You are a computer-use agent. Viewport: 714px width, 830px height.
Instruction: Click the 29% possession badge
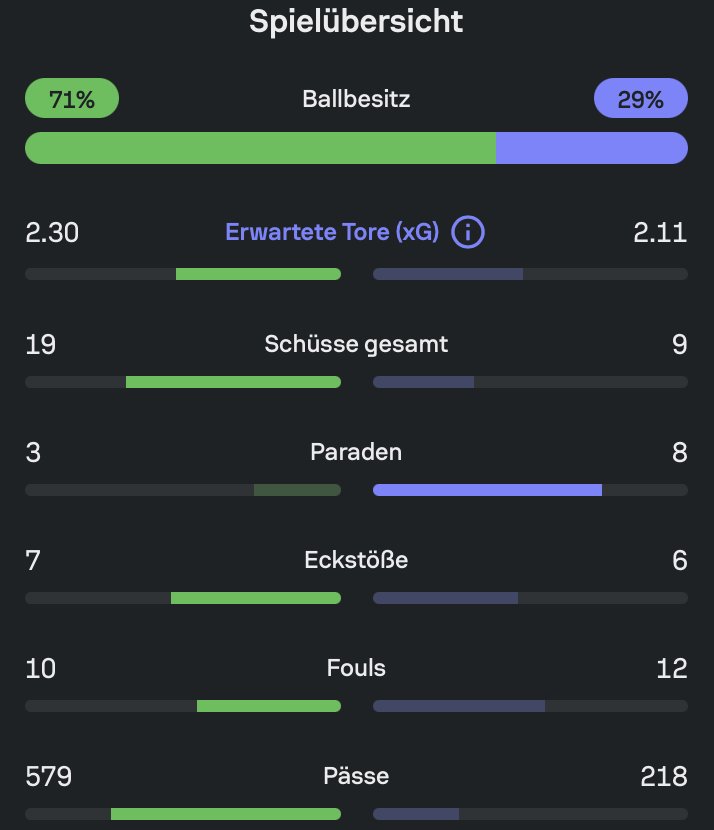[x=640, y=98]
